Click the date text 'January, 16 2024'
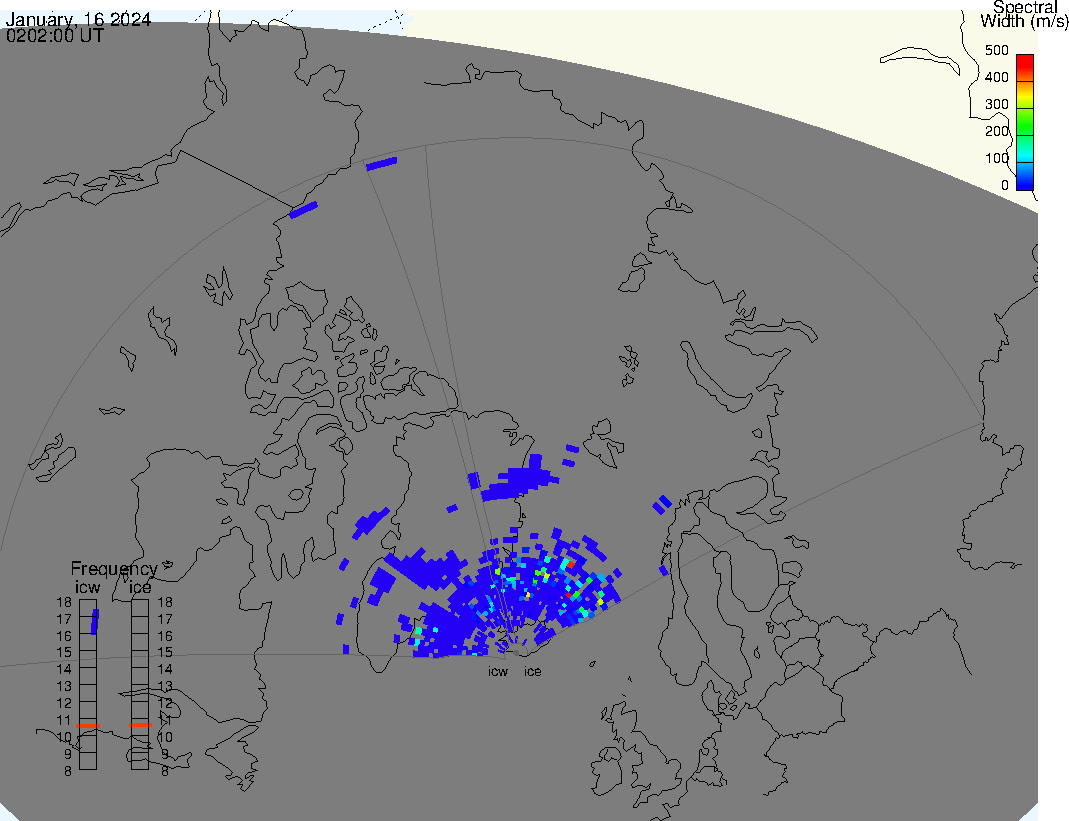The height and width of the screenshot is (821, 1069). (78, 19)
